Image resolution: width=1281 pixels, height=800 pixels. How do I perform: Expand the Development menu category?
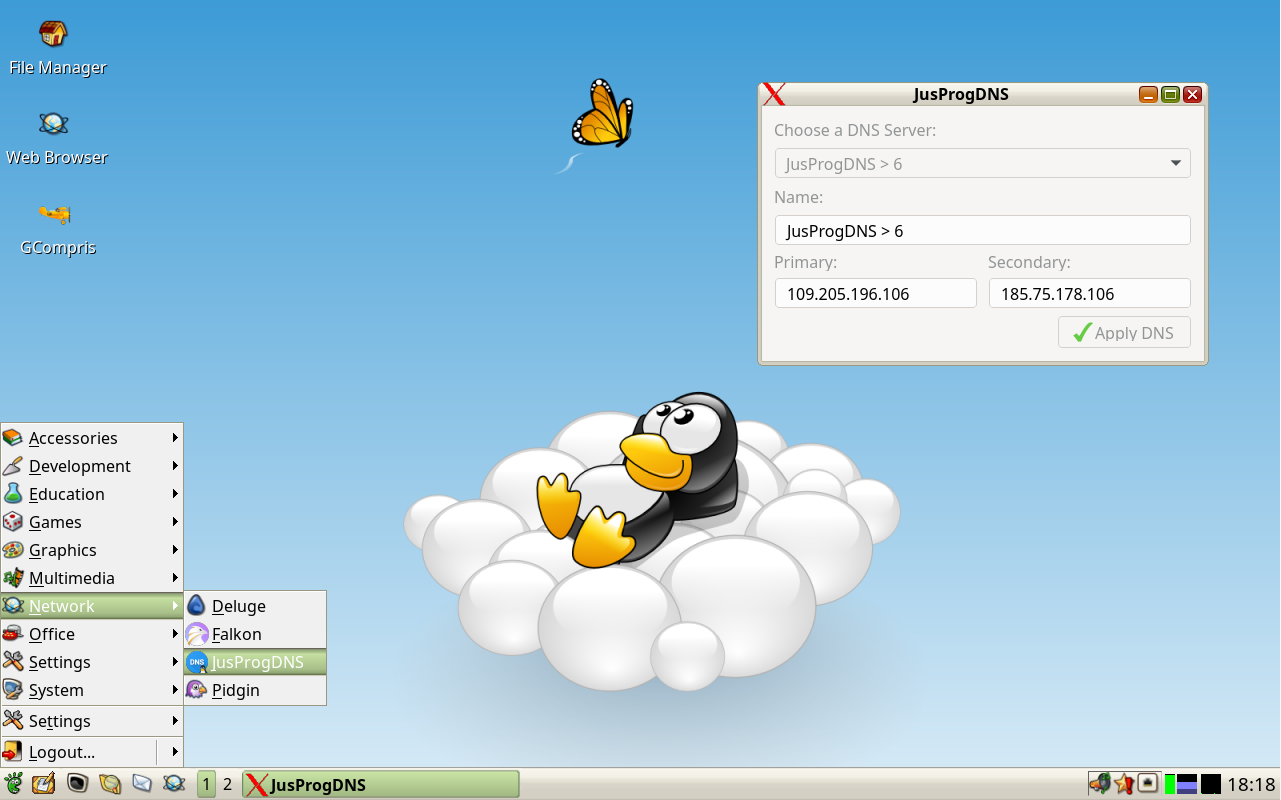coord(92,466)
